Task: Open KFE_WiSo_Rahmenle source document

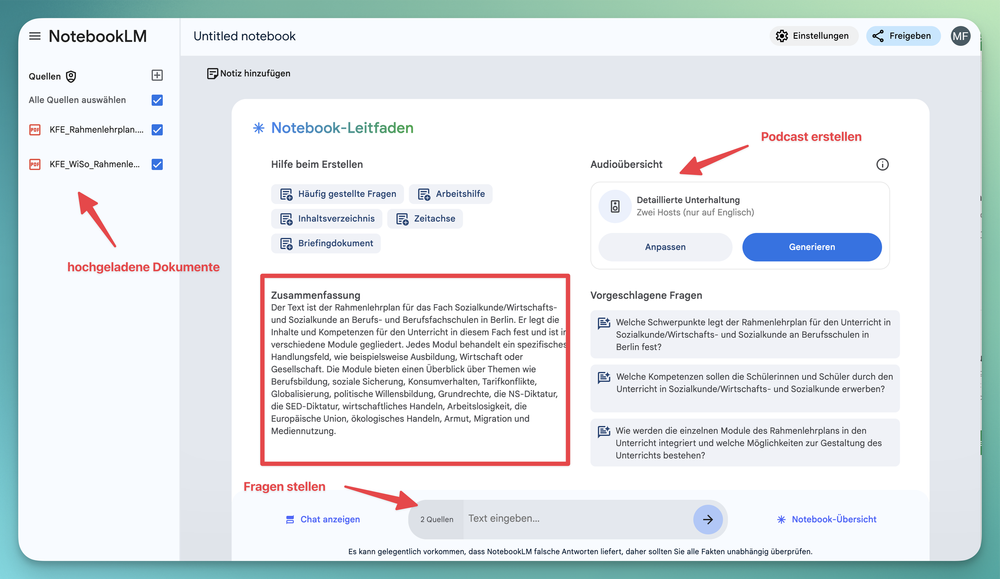Action: click(x=94, y=164)
